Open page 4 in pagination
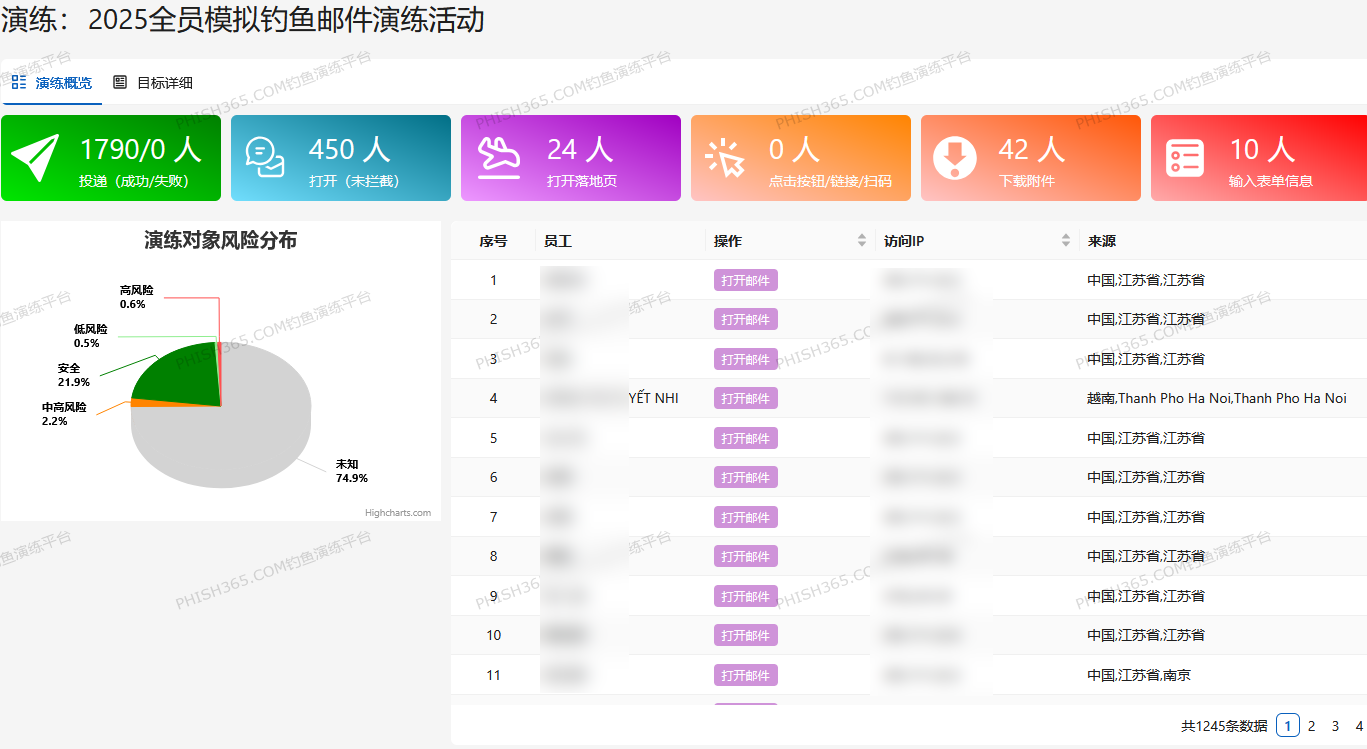1367x749 pixels. pos(1358,726)
